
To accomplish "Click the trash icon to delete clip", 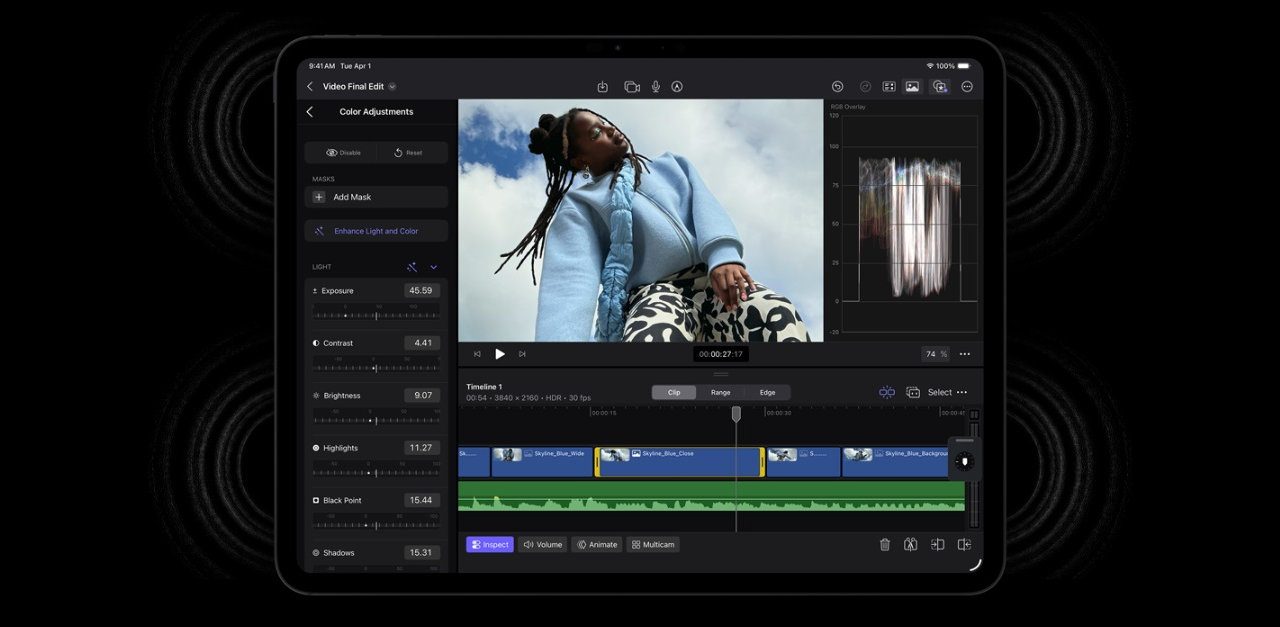I will 884,544.
